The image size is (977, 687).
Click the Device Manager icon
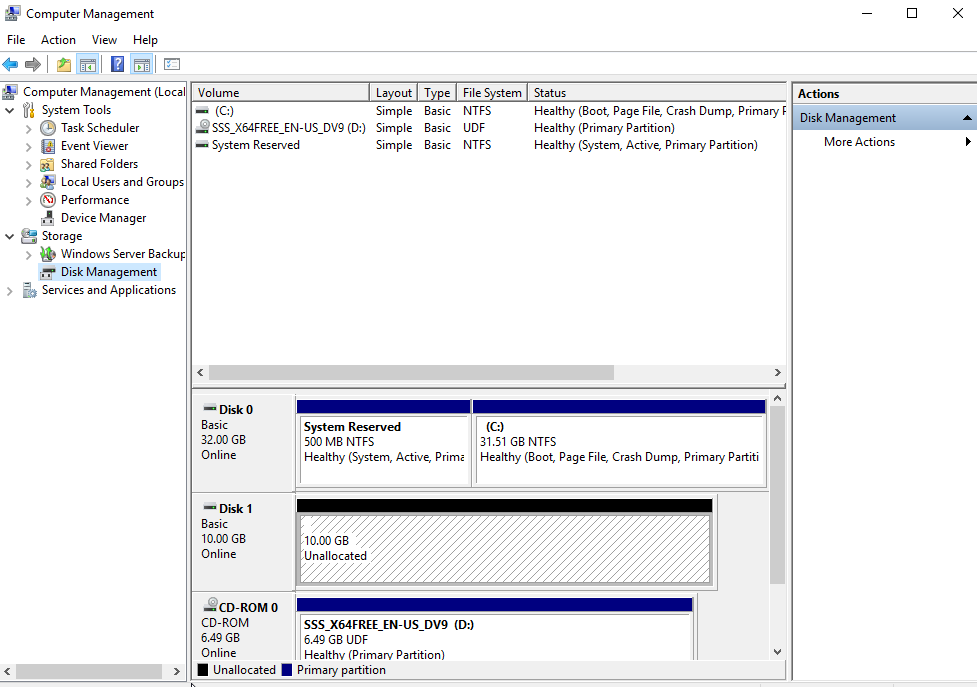coord(48,218)
